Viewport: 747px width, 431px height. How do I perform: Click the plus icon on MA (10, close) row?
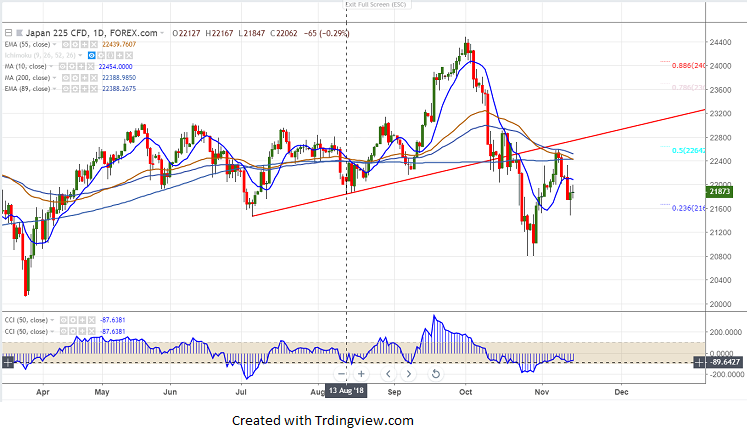[81, 67]
